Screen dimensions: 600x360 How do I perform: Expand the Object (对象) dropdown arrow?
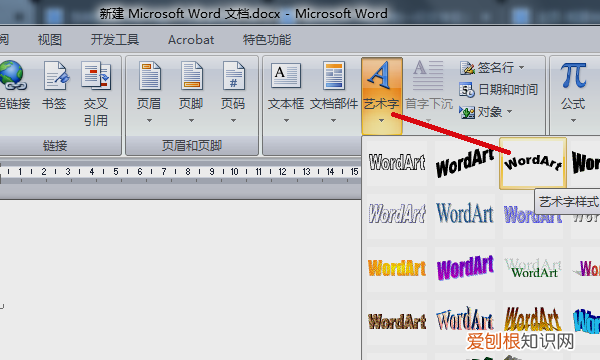[x=509, y=112]
